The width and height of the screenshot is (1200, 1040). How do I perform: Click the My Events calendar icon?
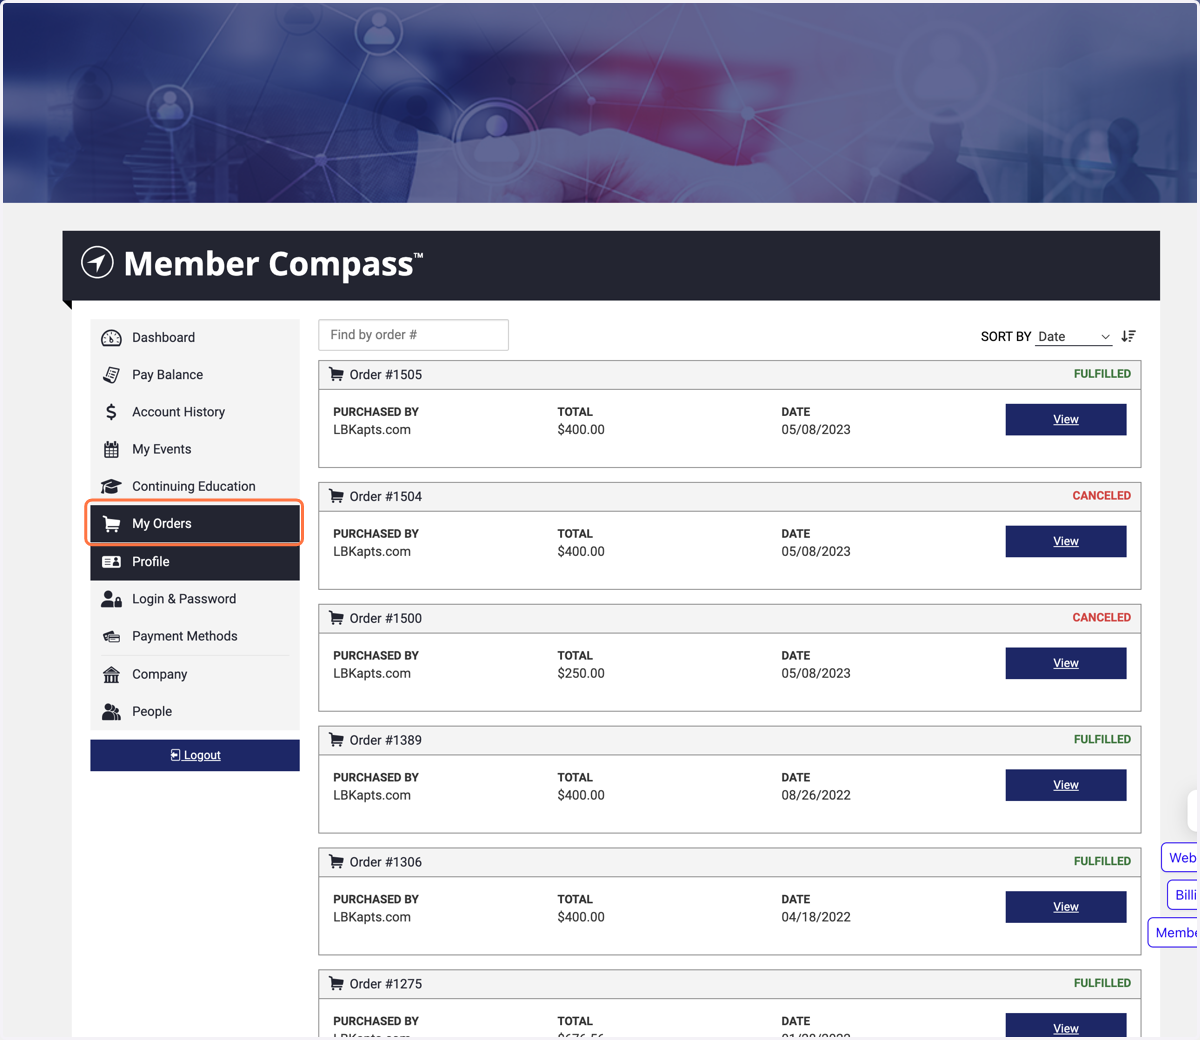click(111, 449)
